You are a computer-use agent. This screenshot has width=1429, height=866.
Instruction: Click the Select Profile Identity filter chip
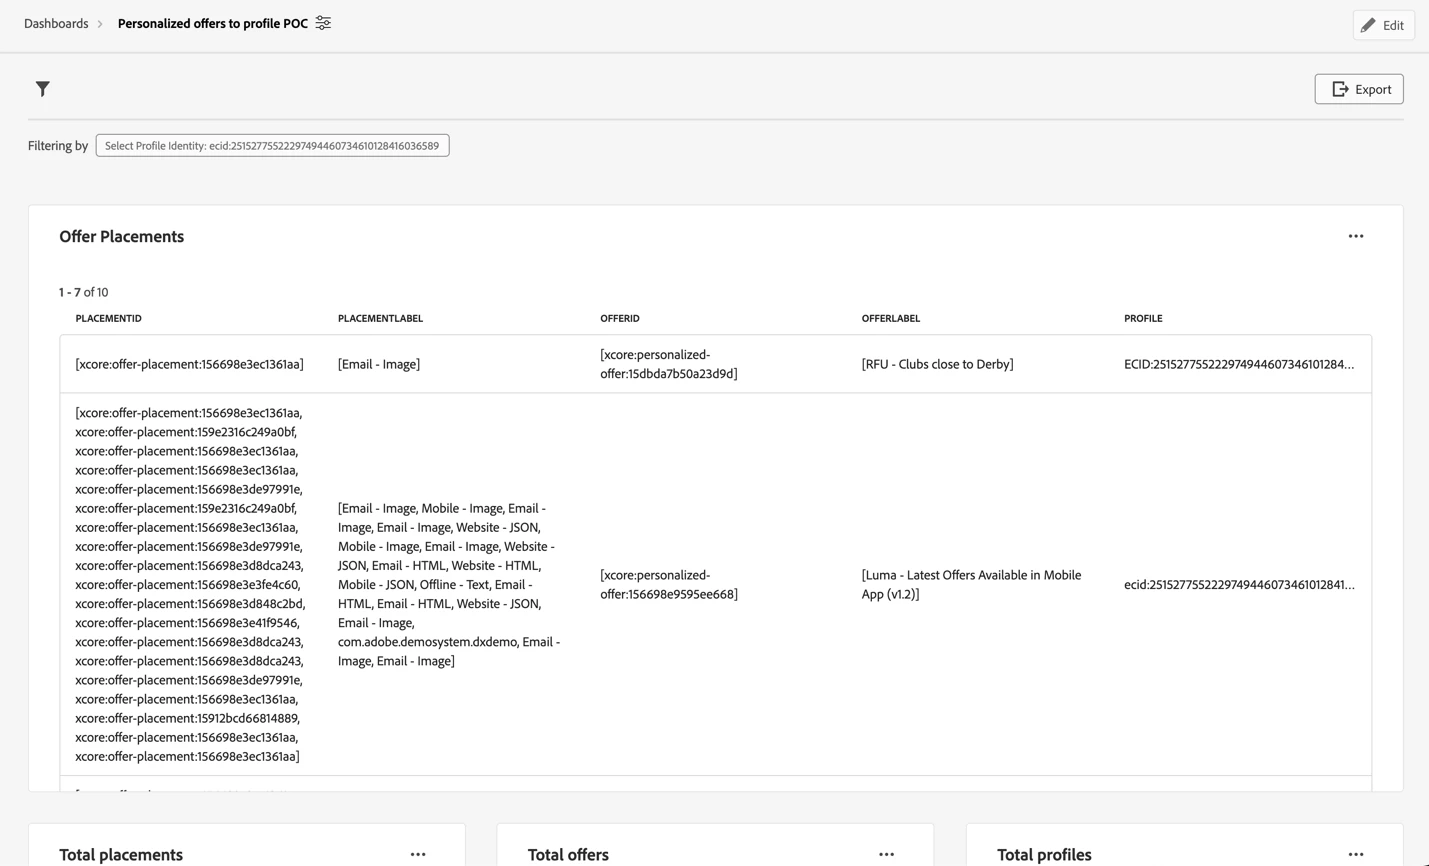[x=272, y=146]
